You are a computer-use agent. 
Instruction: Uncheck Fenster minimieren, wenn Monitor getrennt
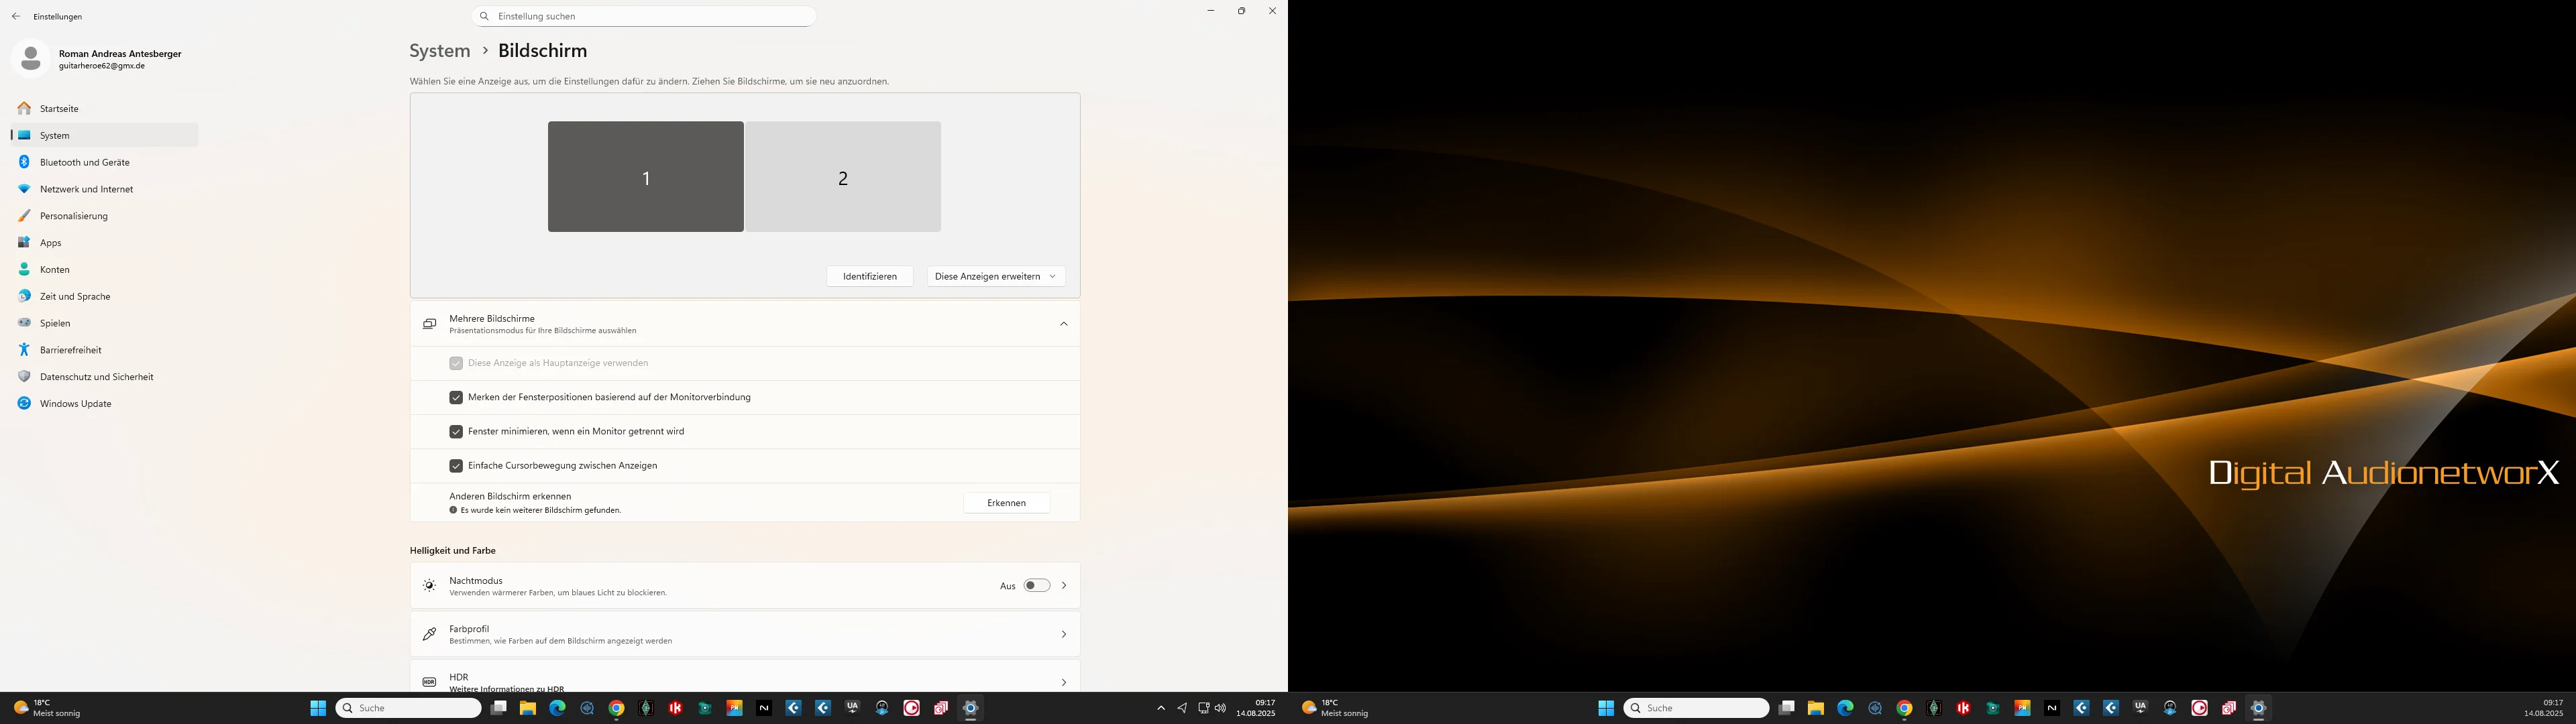pyautogui.click(x=456, y=431)
